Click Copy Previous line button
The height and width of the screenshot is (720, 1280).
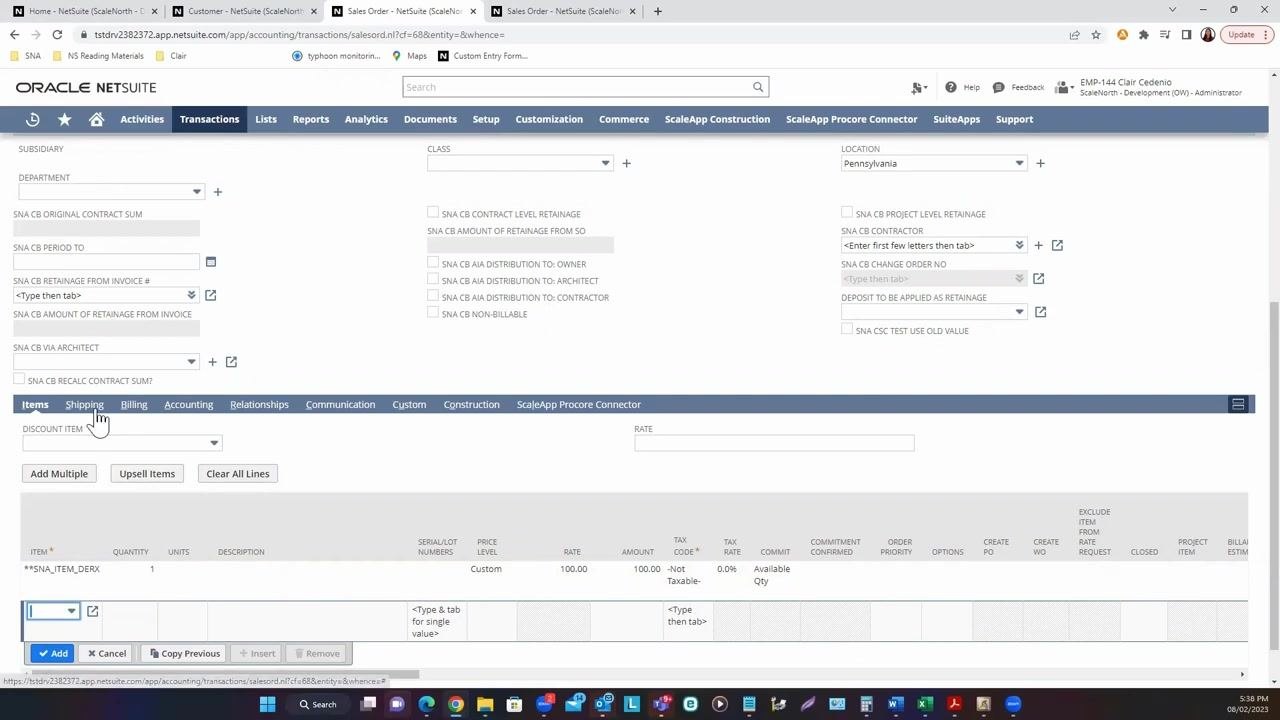pyautogui.click(x=184, y=654)
